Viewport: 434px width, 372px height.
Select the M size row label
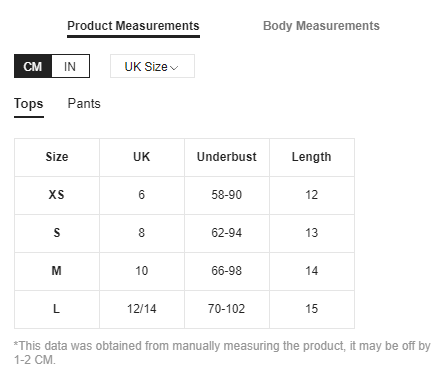[x=56, y=271]
